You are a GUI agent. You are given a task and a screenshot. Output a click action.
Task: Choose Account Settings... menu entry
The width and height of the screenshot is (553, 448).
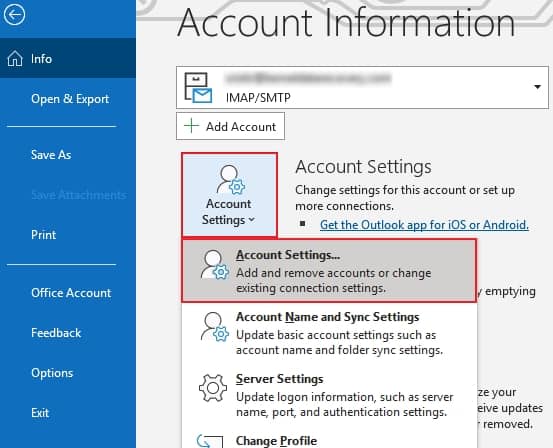pyautogui.click(x=329, y=271)
